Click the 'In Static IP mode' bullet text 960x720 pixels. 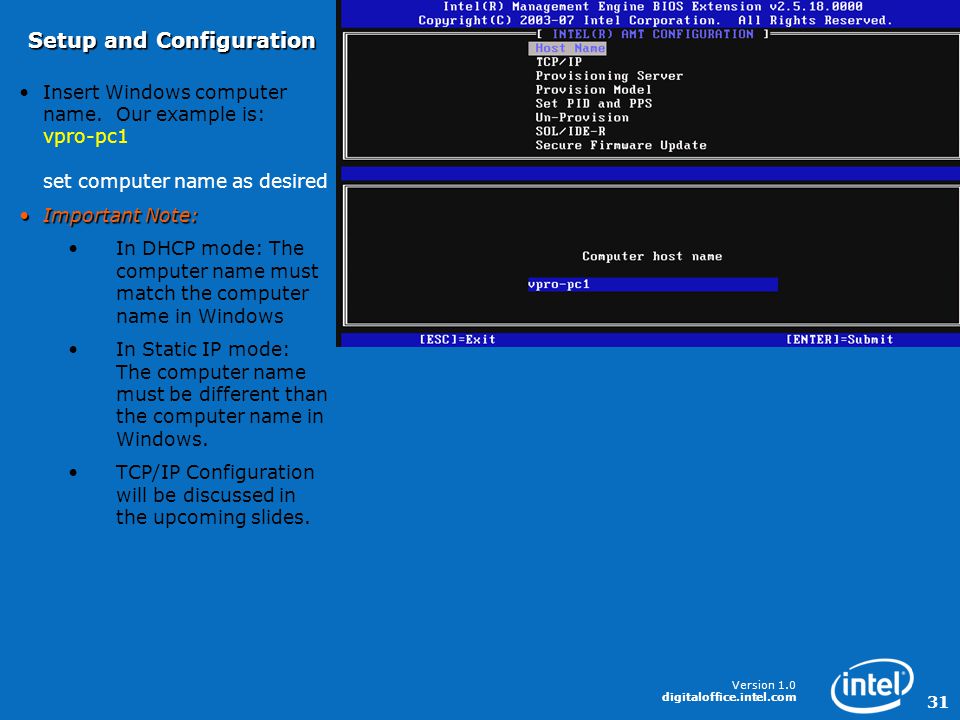[222, 394]
